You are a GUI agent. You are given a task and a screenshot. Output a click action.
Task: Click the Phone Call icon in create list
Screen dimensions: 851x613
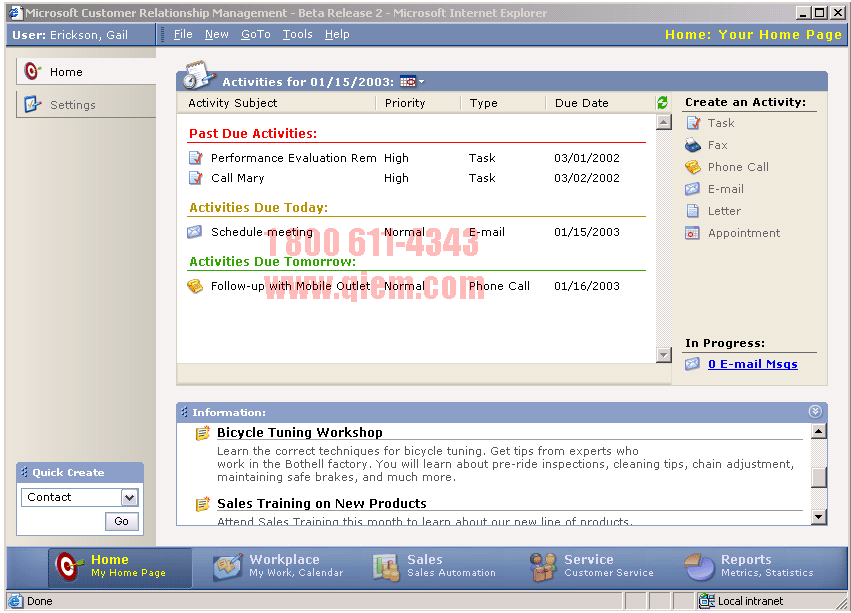point(693,167)
